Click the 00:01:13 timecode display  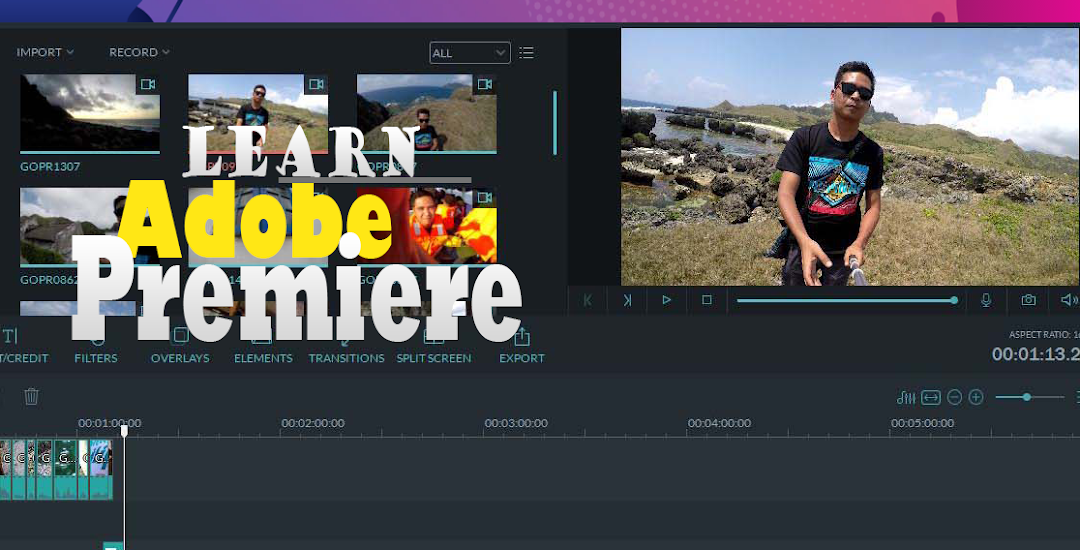(1036, 355)
